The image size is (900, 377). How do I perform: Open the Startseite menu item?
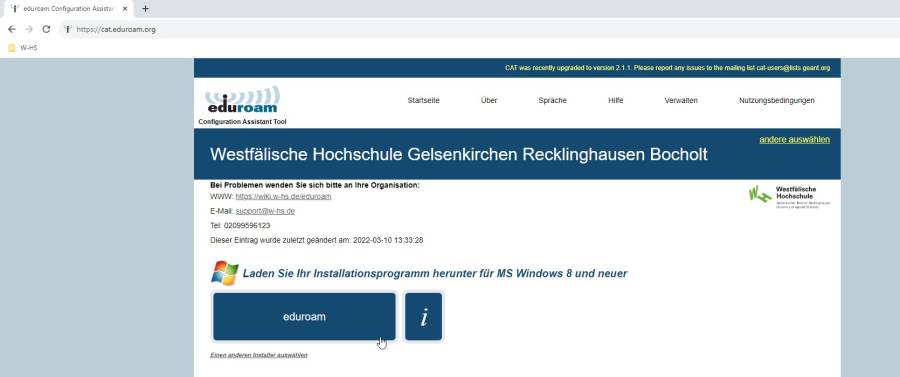click(424, 100)
